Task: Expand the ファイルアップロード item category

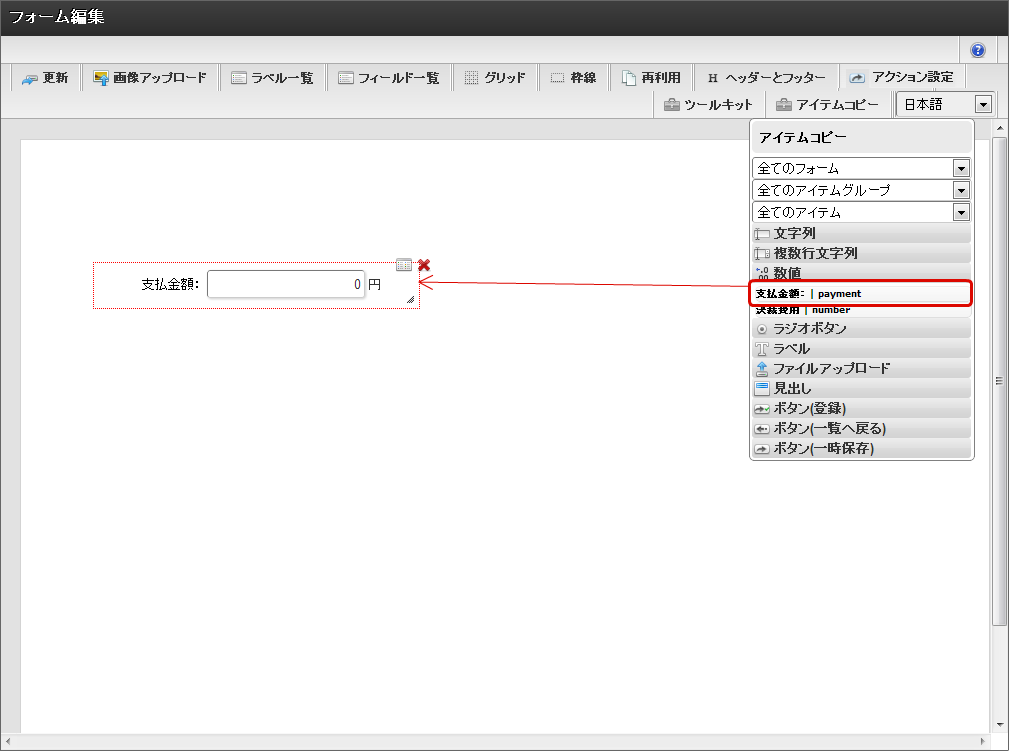Action: [x=861, y=368]
